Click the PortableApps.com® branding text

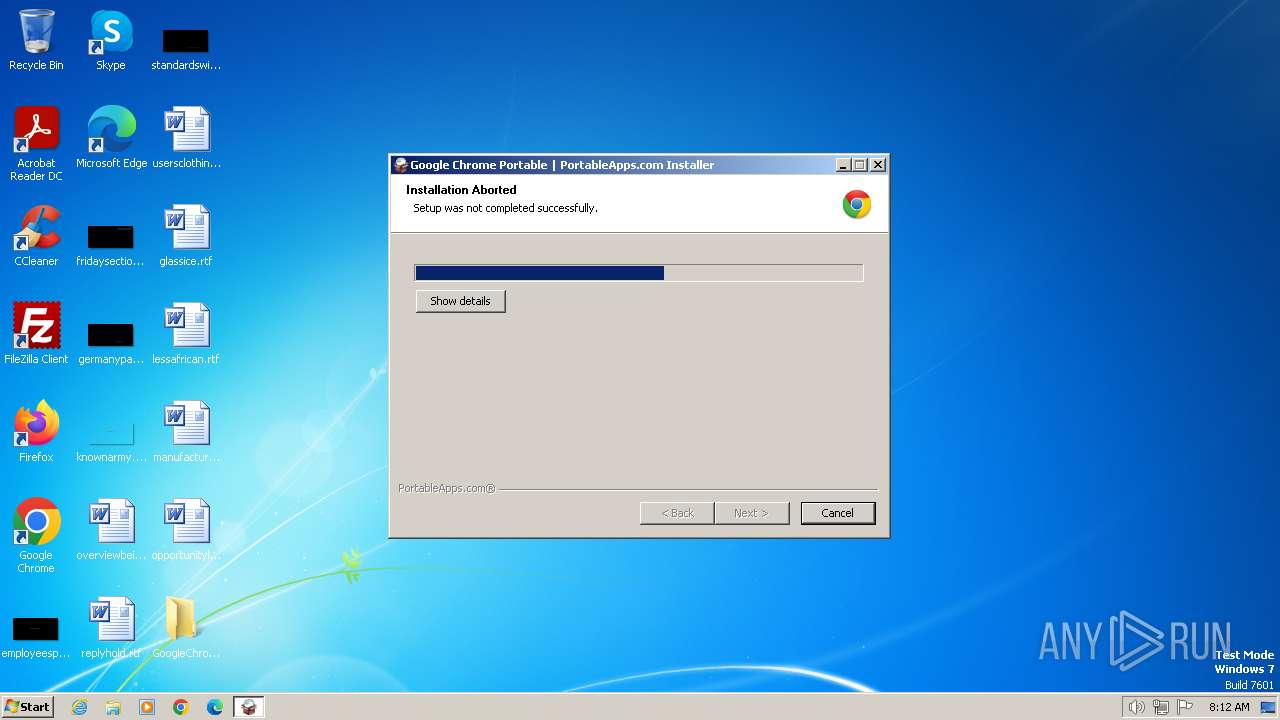(x=447, y=489)
